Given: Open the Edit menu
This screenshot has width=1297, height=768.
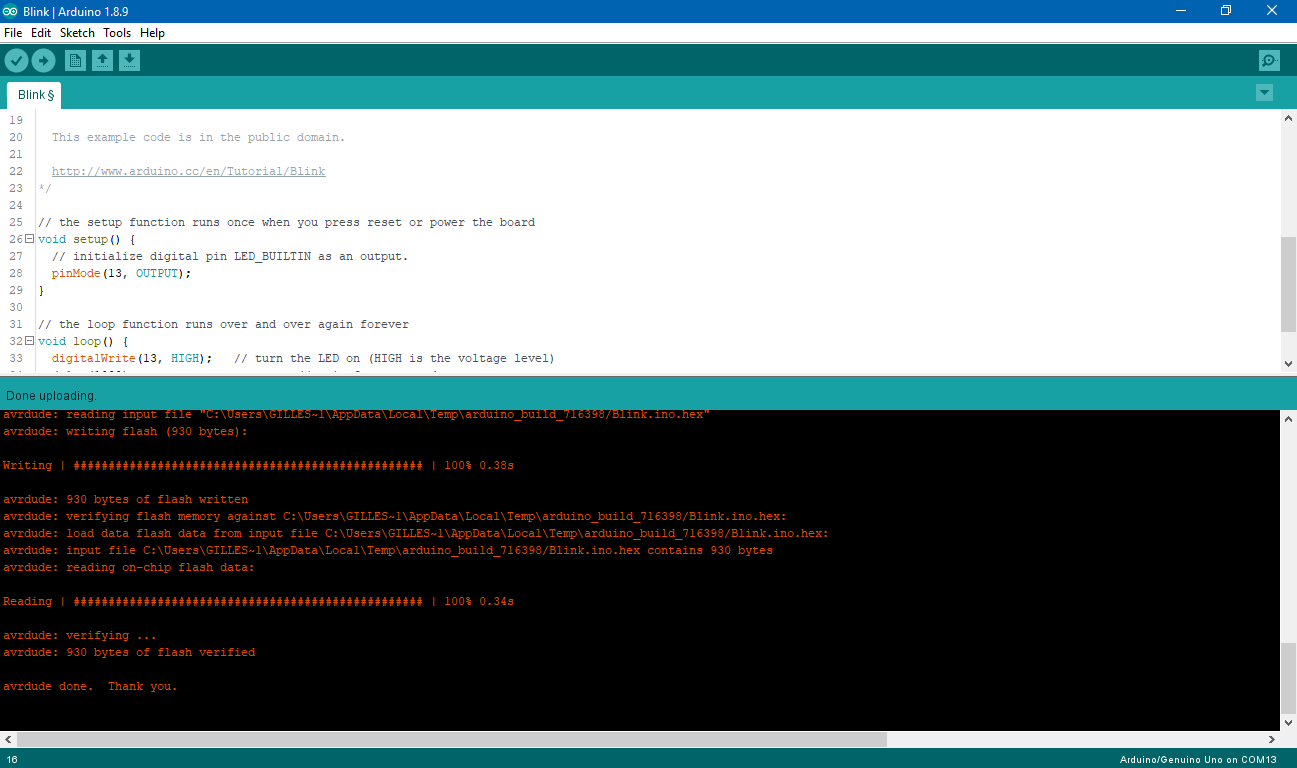Looking at the screenshot, I should [41, 33].
